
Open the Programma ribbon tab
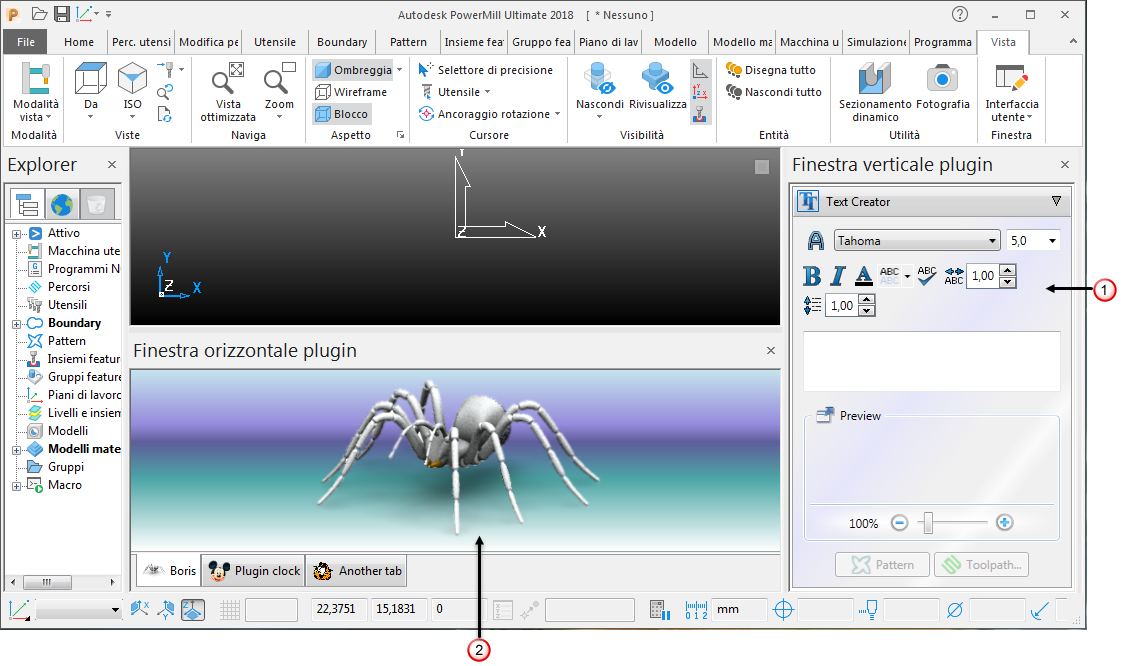coord(943,42)
